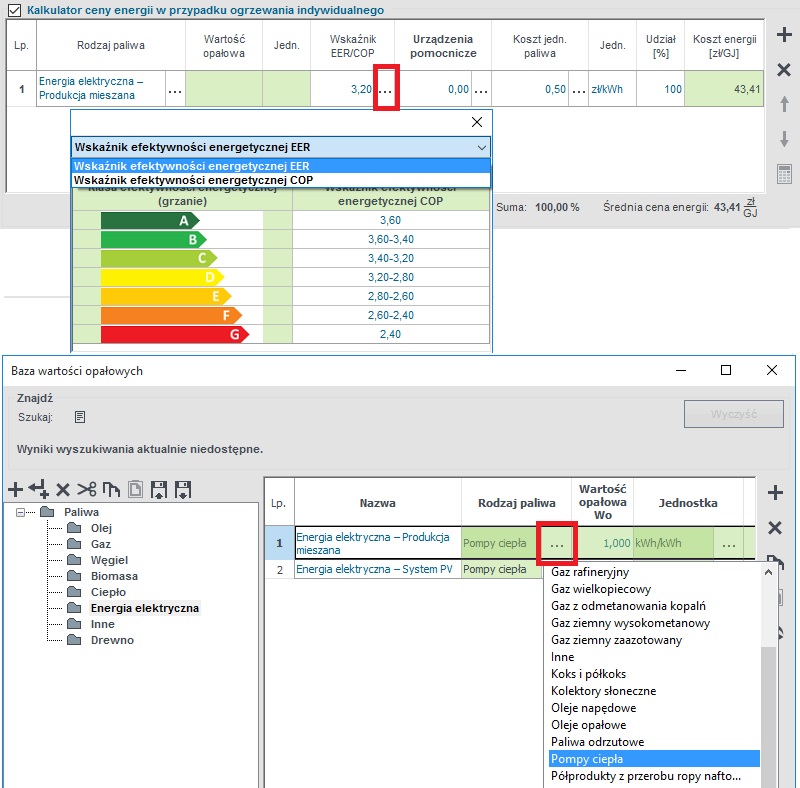Viewport: 800px width, 788px height.
Task: Paste using the clipboard icon
Action: pyautogui.click(x=135, y=489)
